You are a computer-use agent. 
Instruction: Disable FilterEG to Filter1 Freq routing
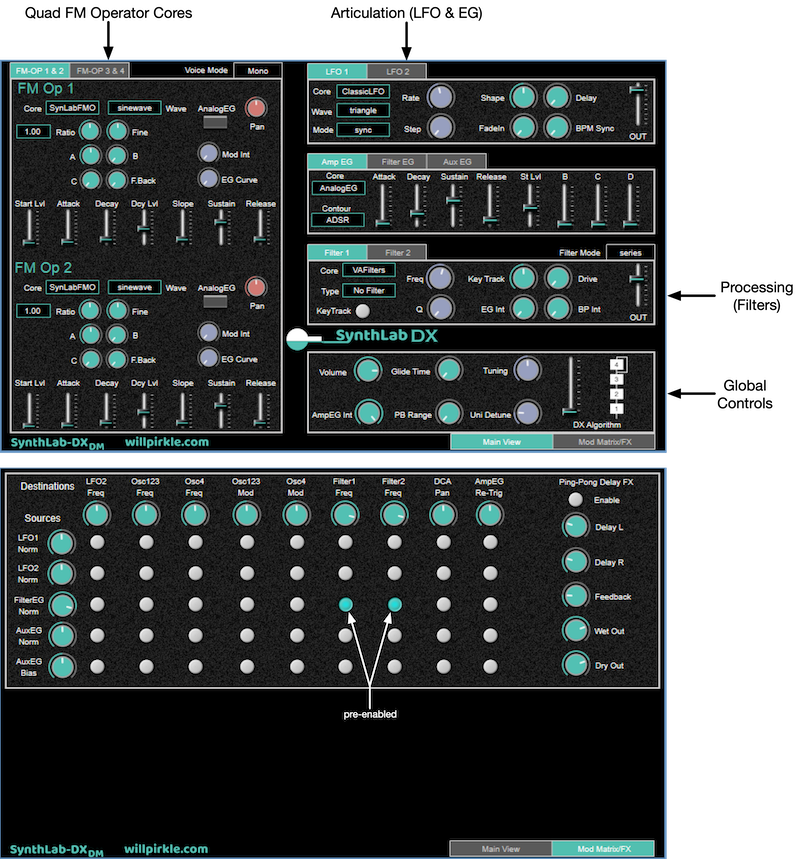345,604
